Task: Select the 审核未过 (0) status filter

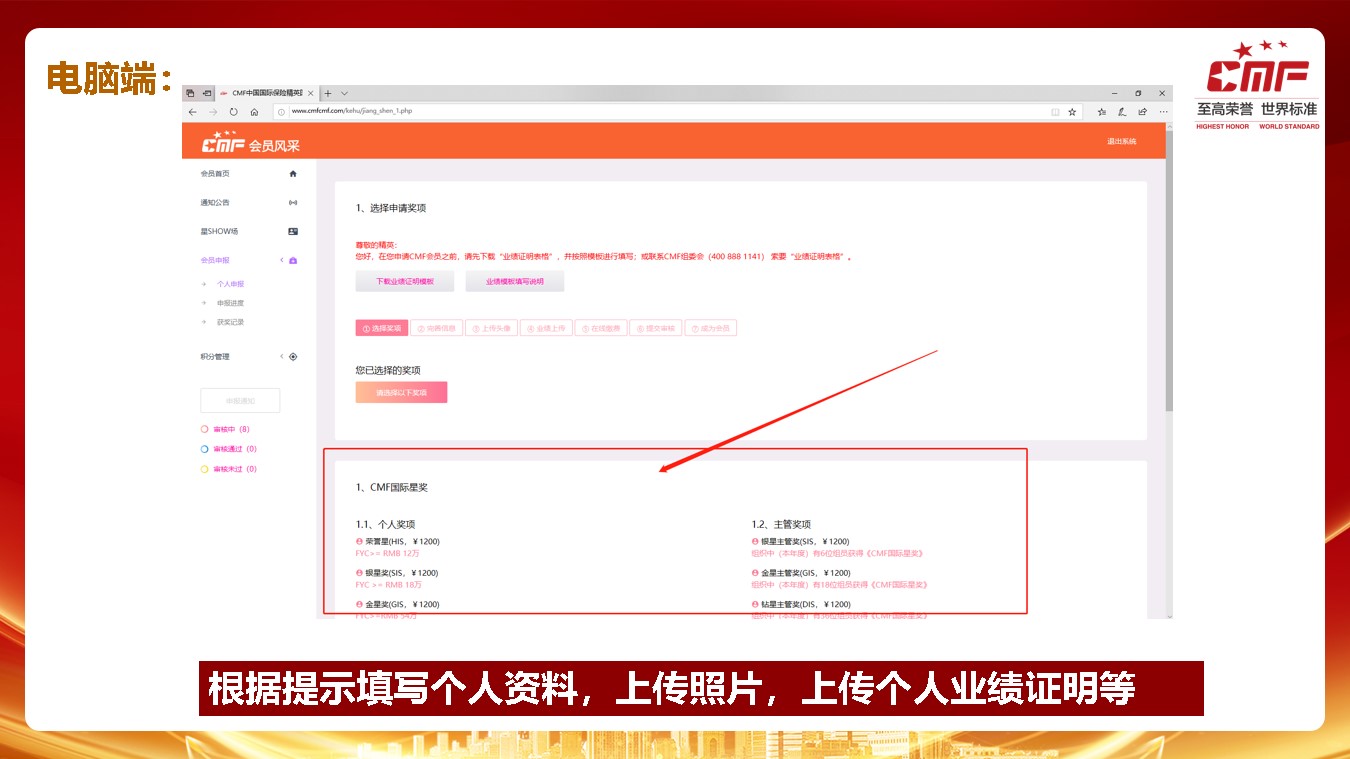Action: pyautogui.click(x=229, y=469)
